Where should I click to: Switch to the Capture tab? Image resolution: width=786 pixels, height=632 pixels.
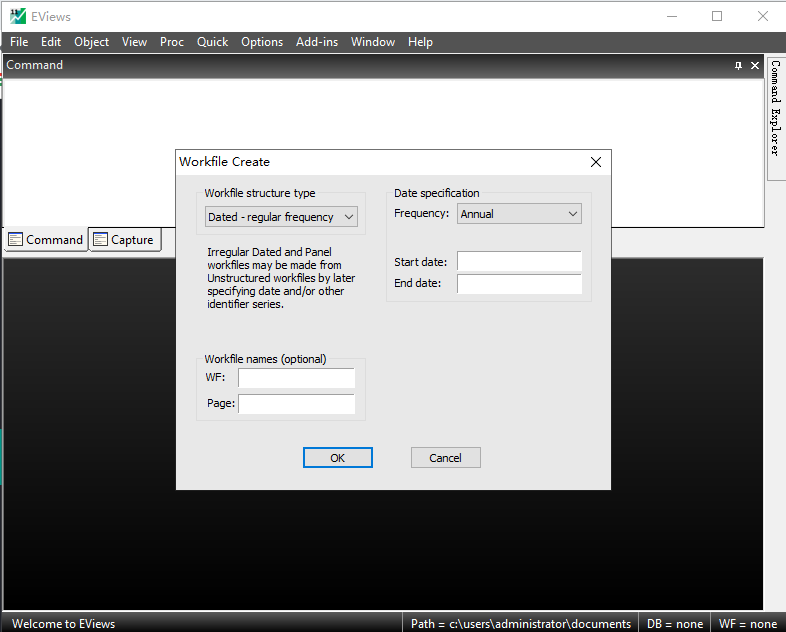click(x=125, y=240)
